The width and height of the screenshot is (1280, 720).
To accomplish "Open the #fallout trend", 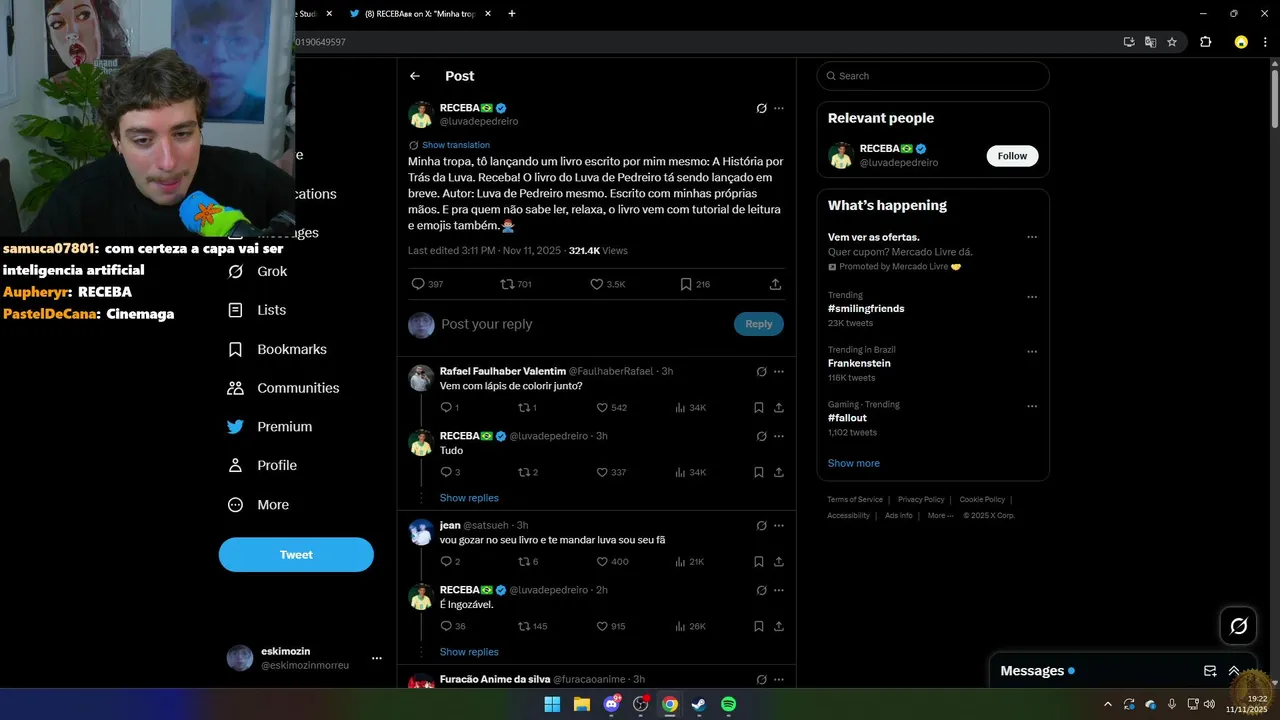I will (847, 418).
